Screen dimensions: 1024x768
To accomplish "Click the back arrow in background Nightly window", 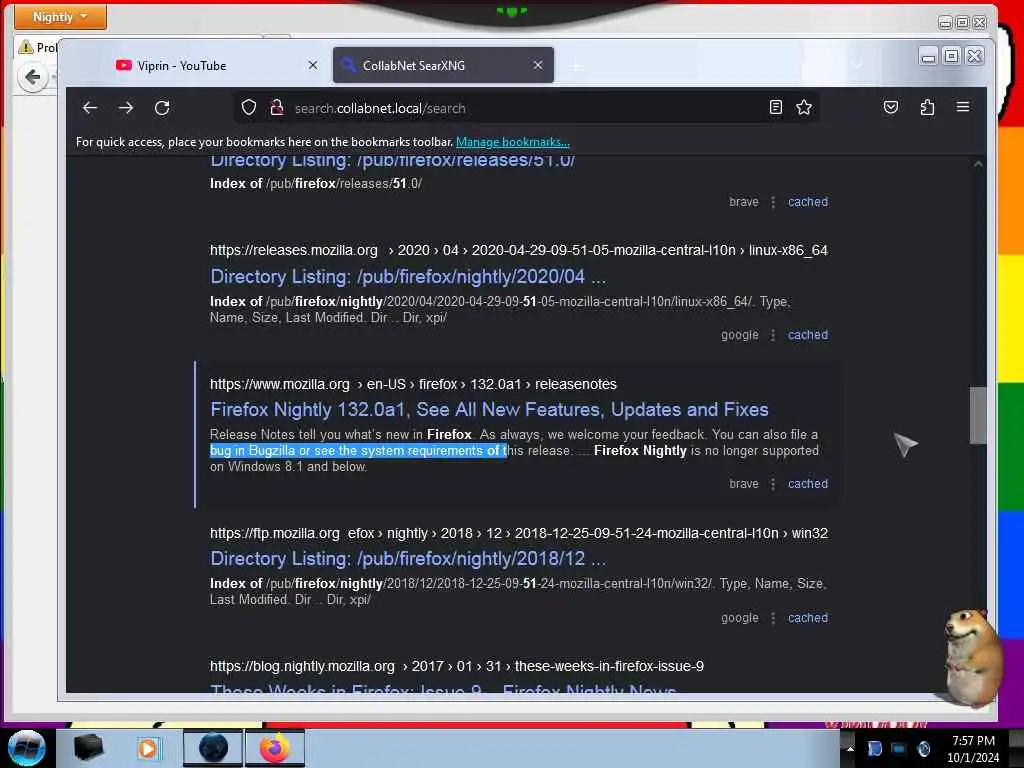I will [32, 77].
